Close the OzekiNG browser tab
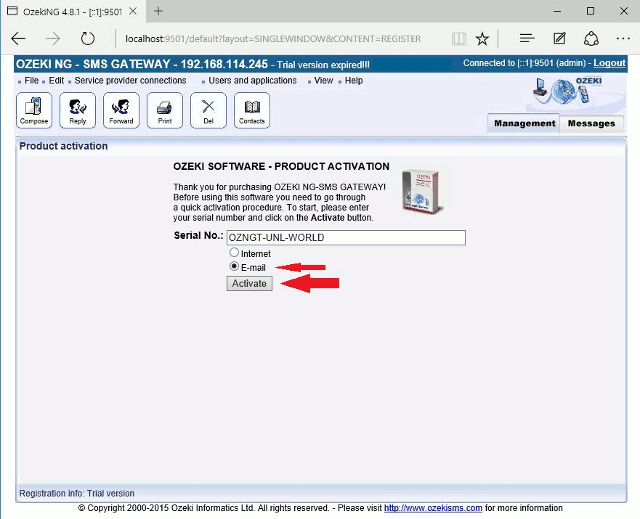The height and width of the screenshot is (519, 640). point(133,11)
